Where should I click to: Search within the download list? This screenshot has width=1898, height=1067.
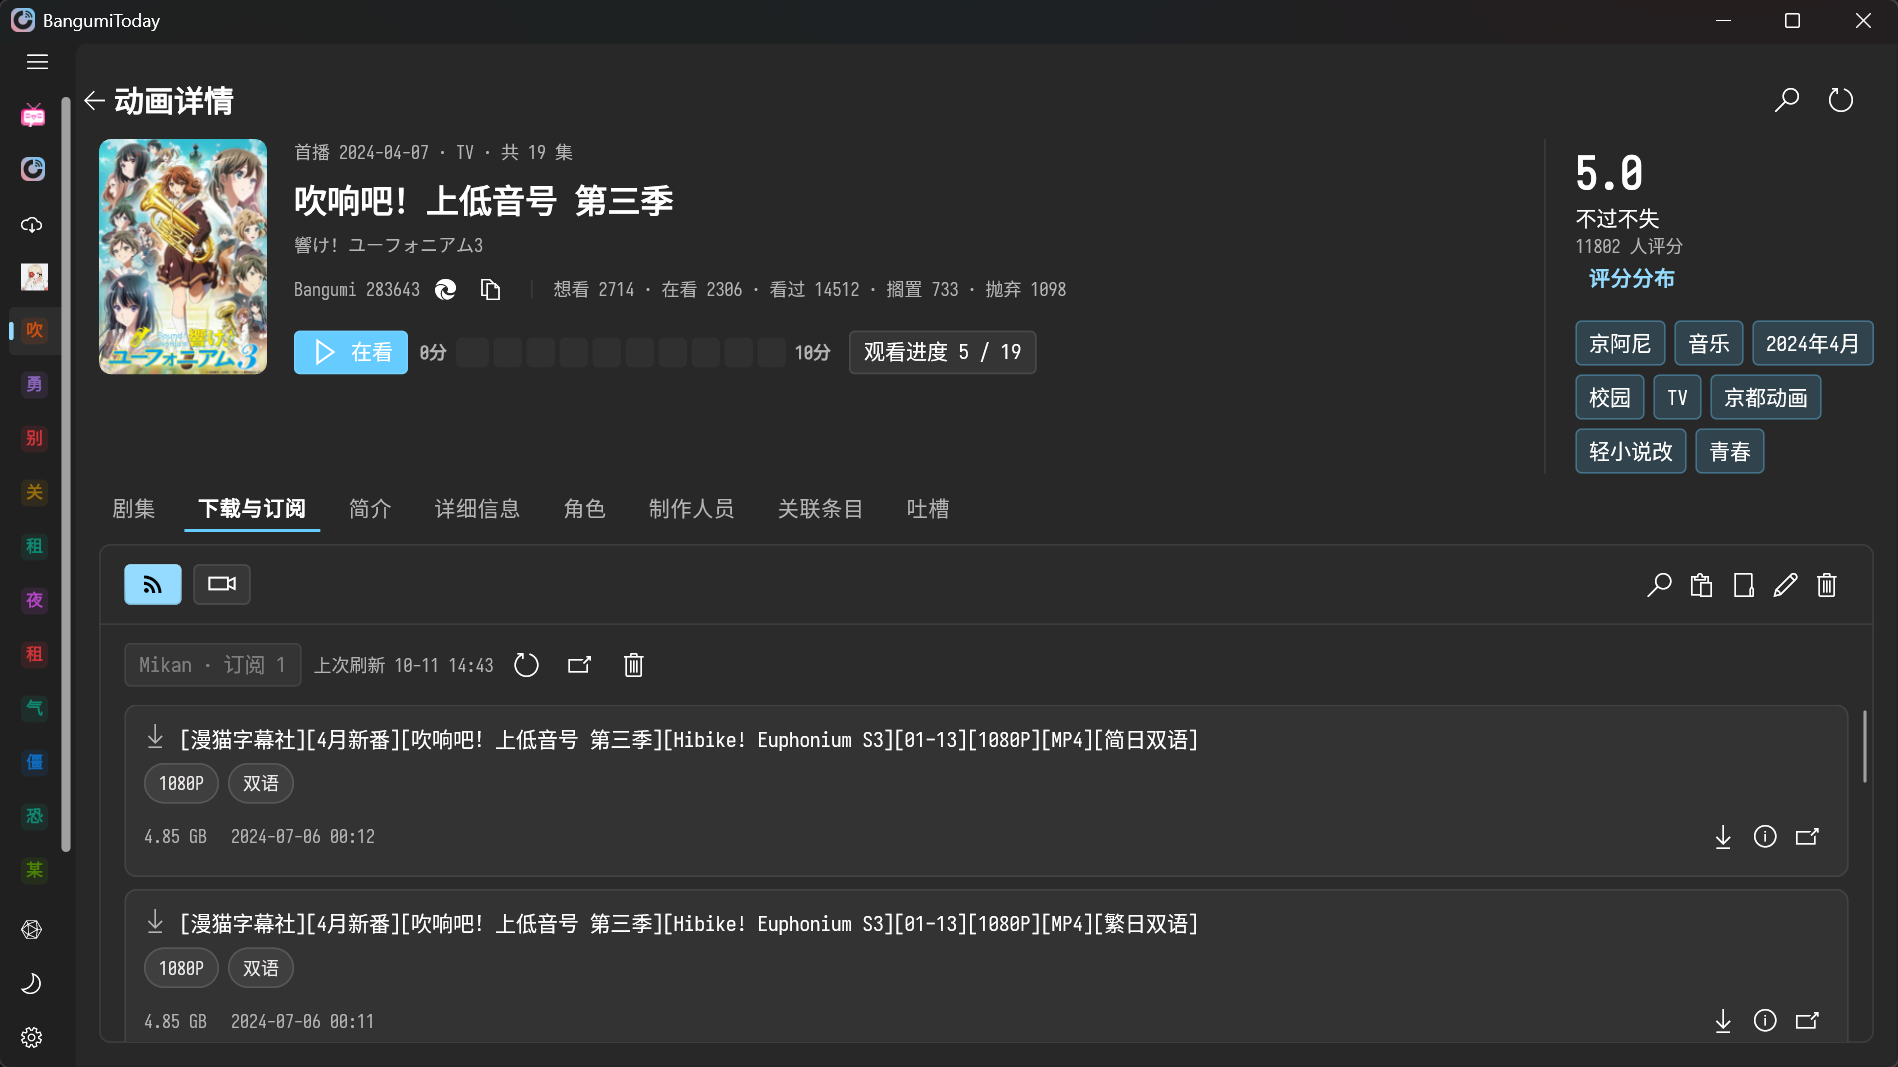tap(1659, 585)
